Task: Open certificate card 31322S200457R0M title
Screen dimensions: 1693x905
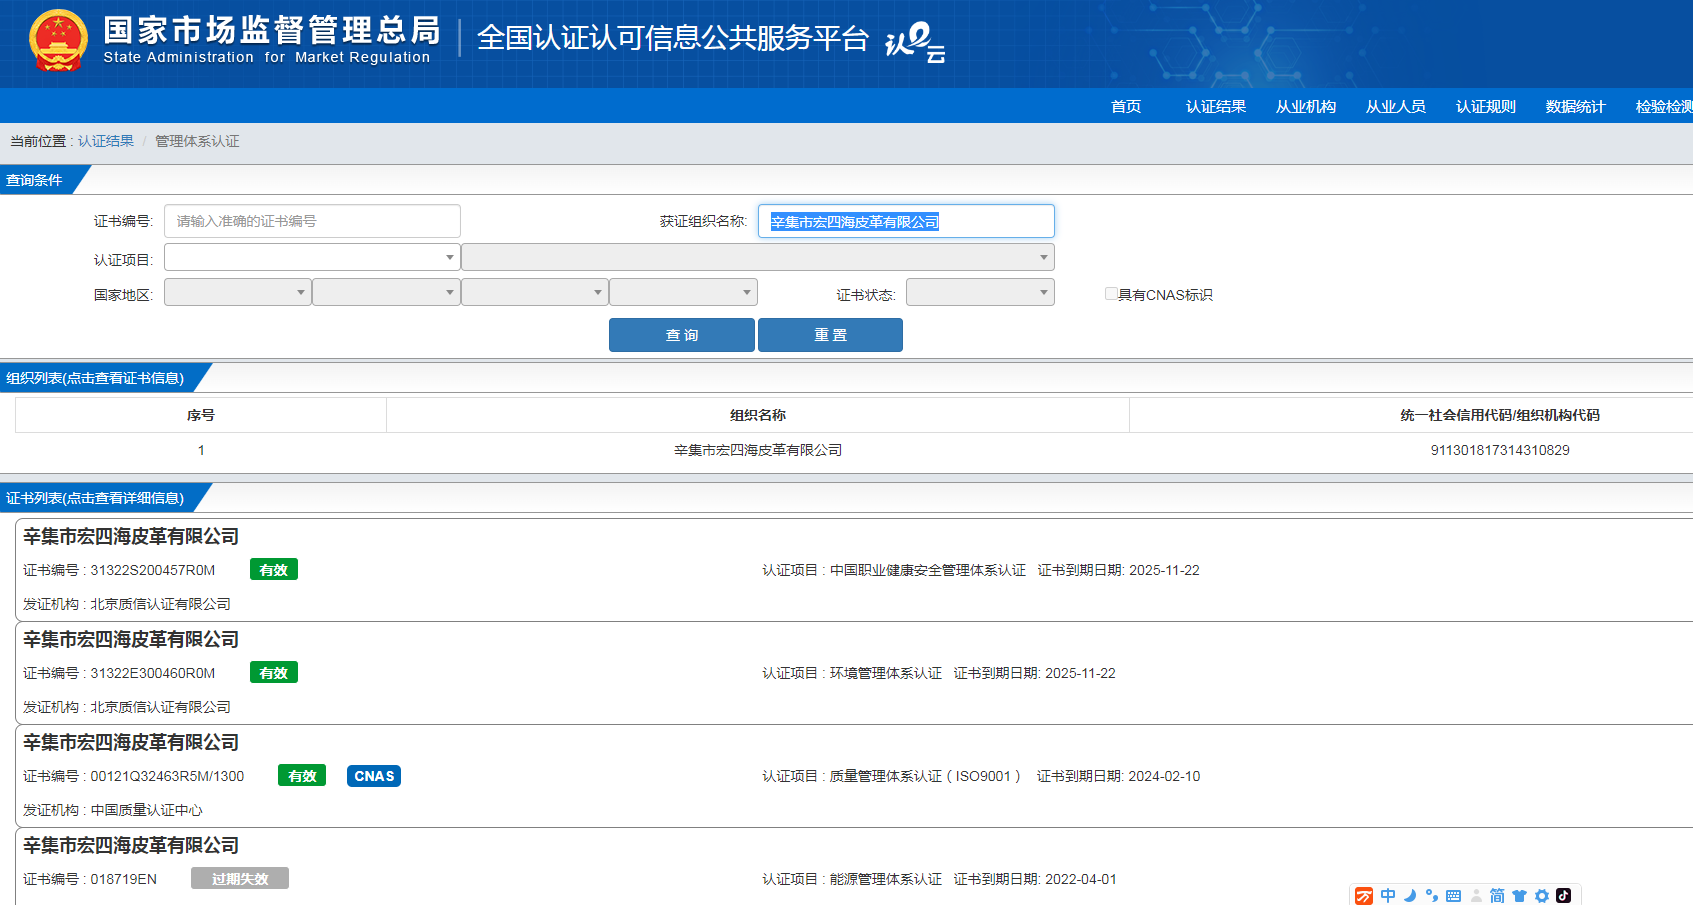Action: tap(131, 536)
